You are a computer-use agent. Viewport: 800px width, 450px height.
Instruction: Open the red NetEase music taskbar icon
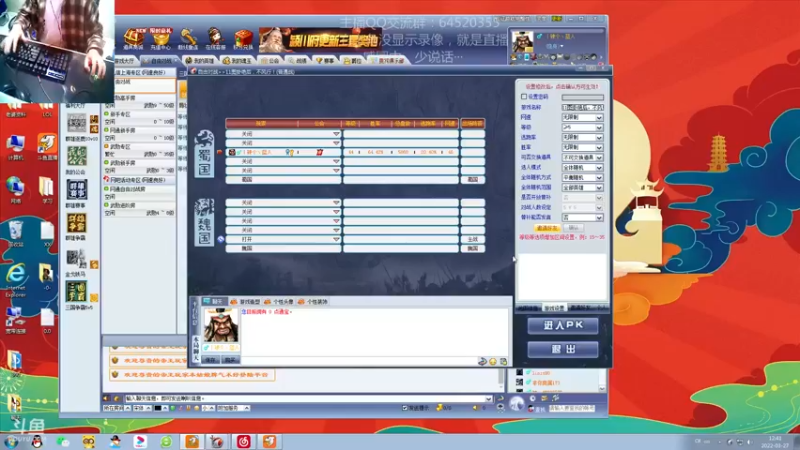(x=243, y=442)
